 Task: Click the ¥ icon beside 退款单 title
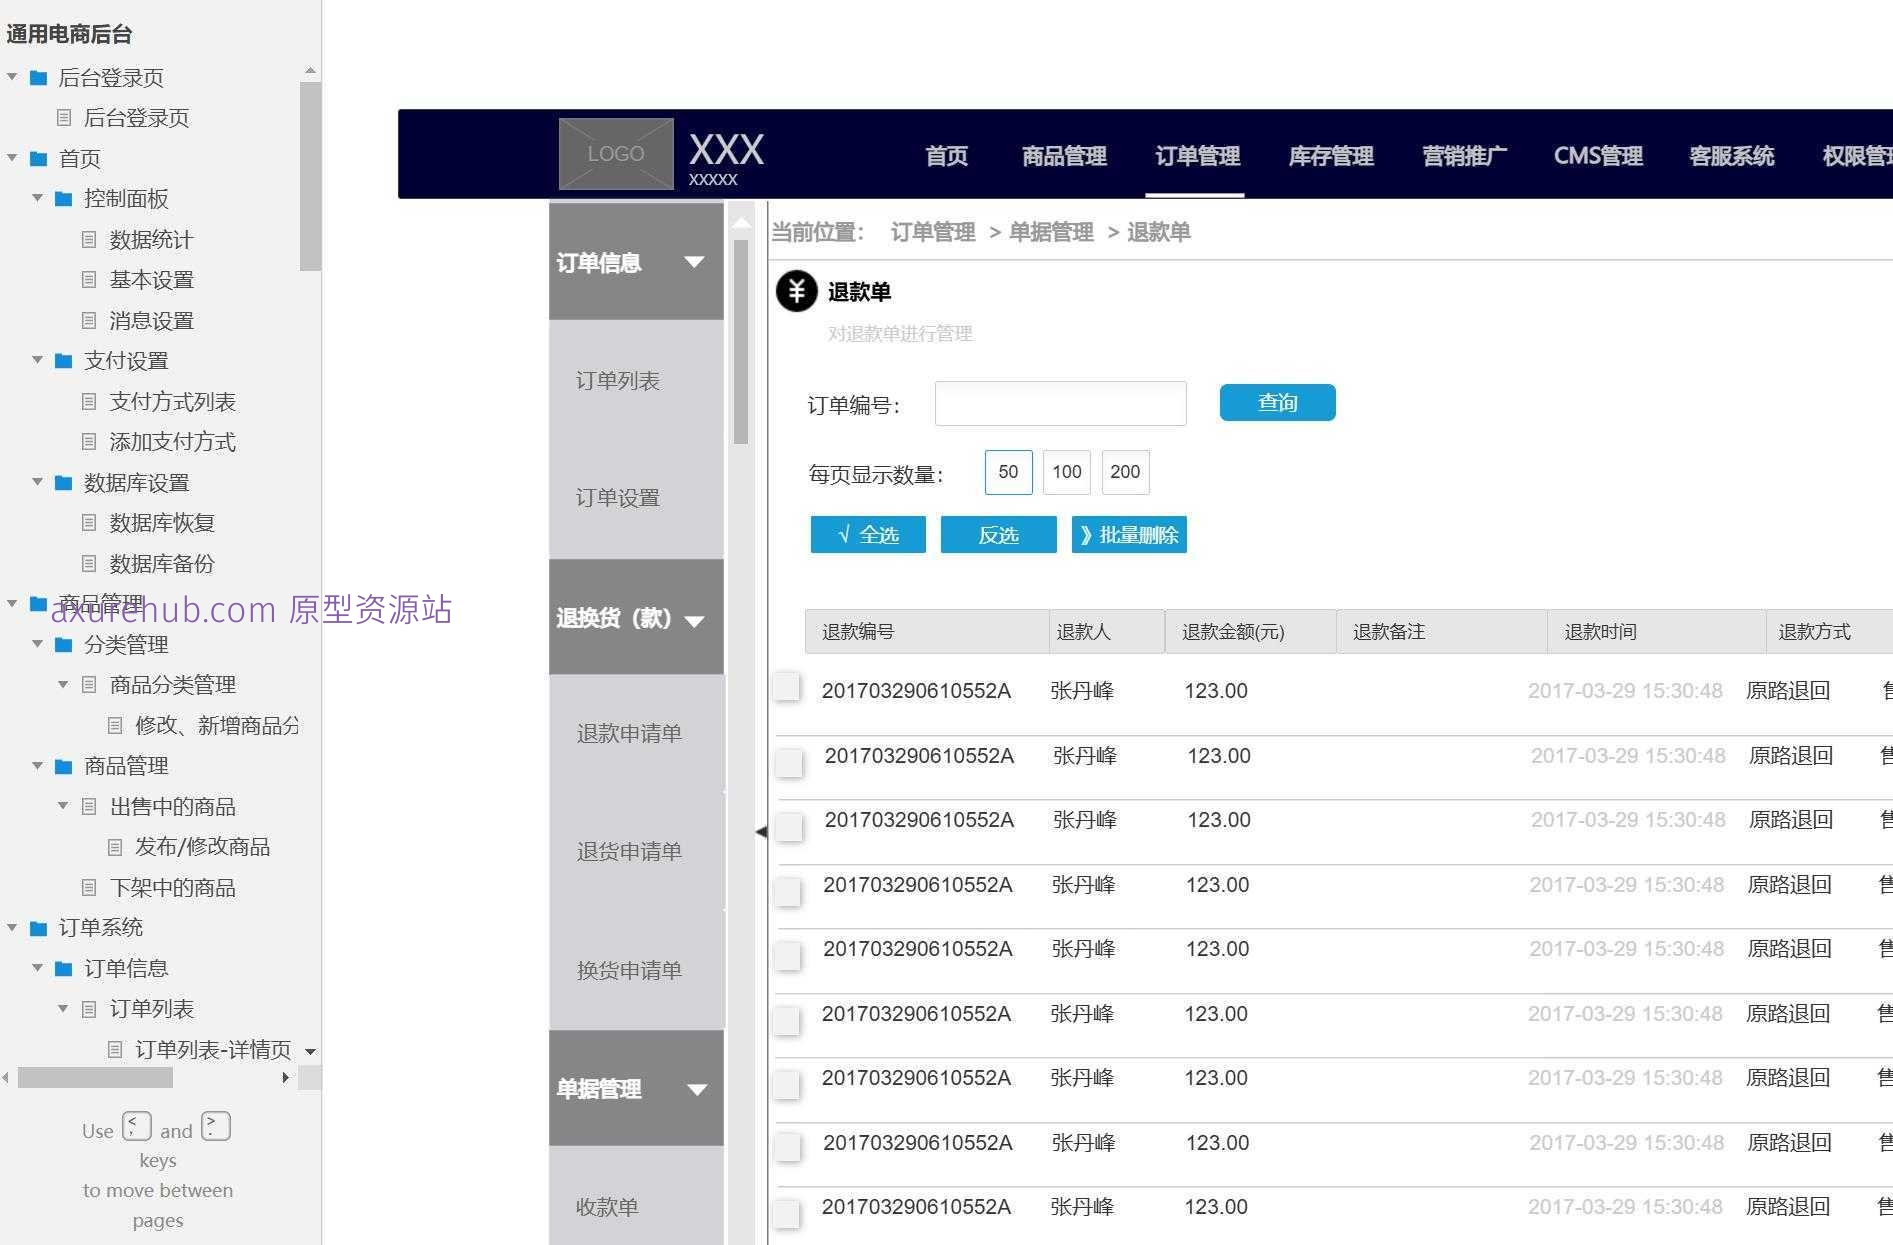[x=795, y=291]
